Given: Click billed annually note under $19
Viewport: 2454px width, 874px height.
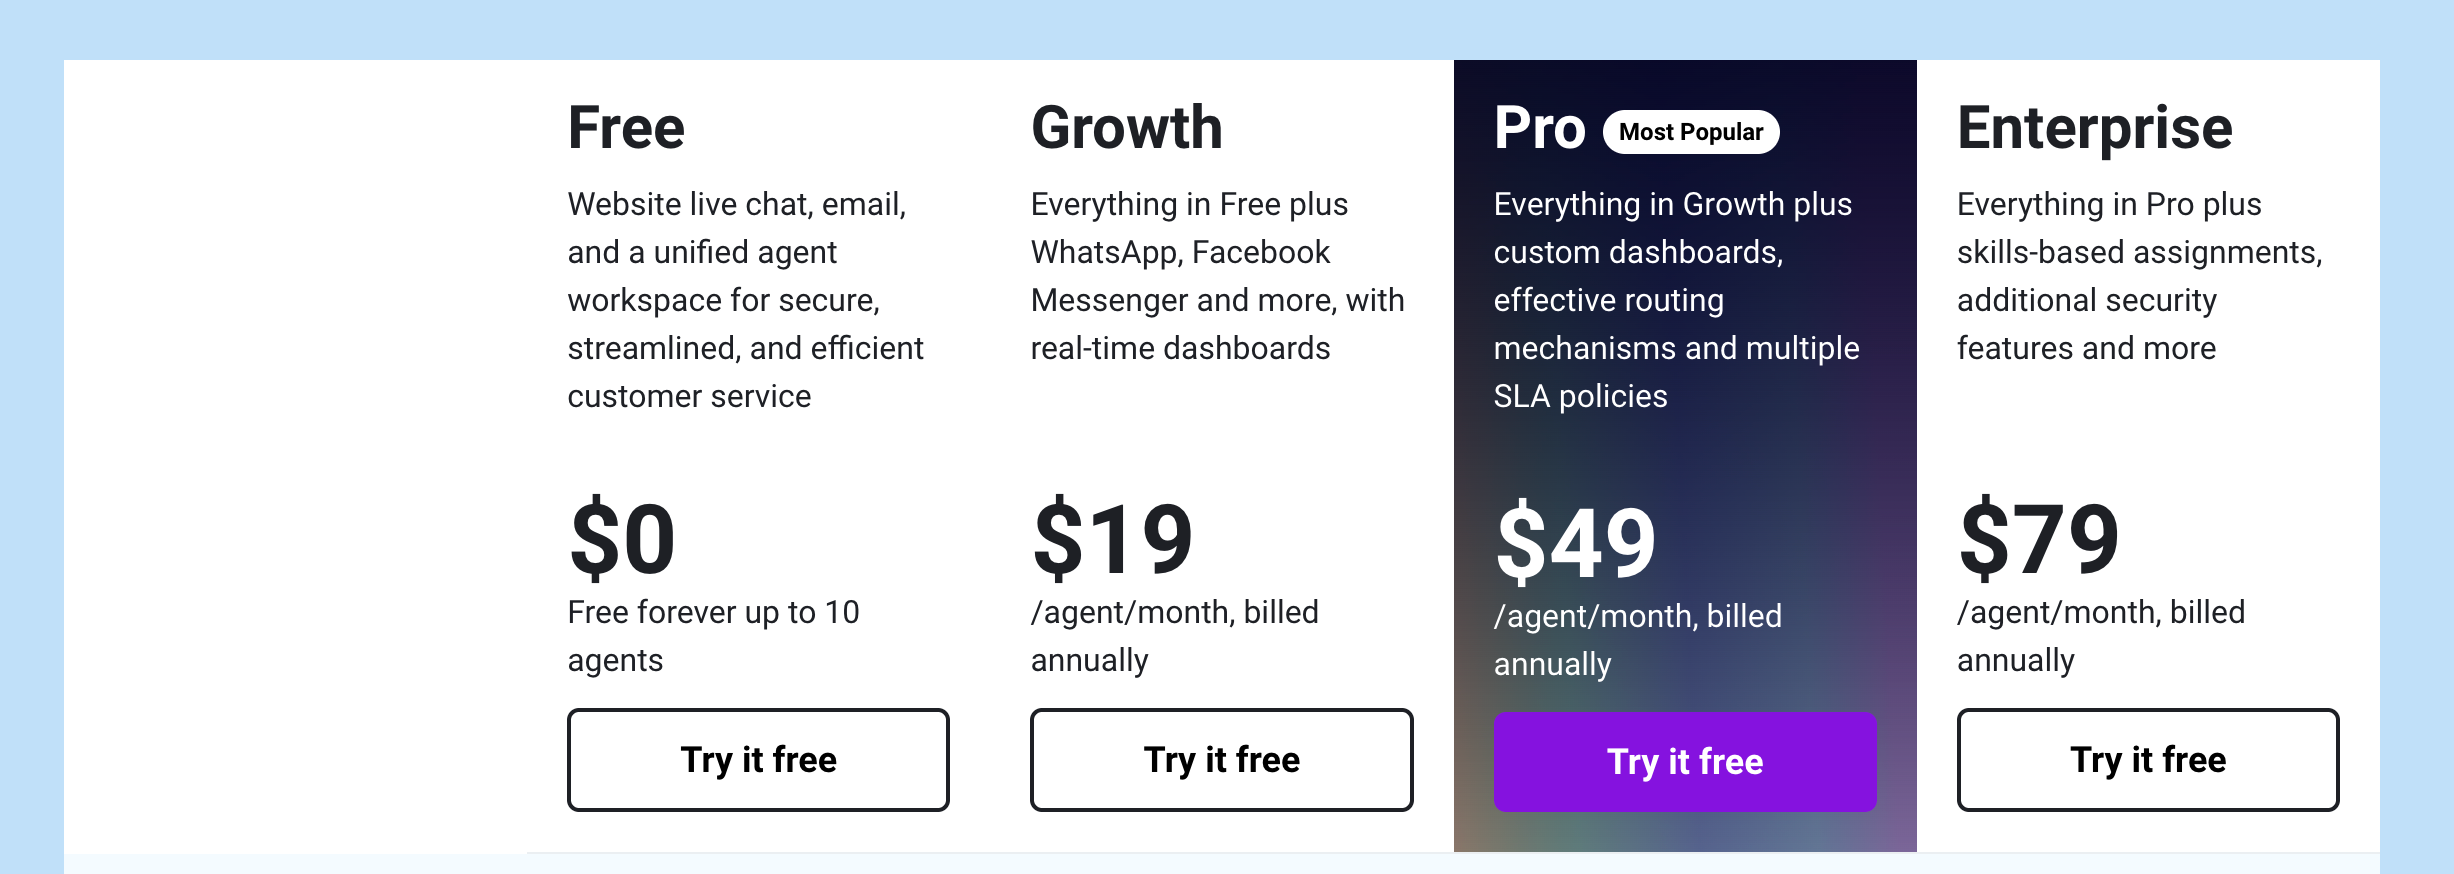Looking at the screenshot, I should coord(1174,636).
